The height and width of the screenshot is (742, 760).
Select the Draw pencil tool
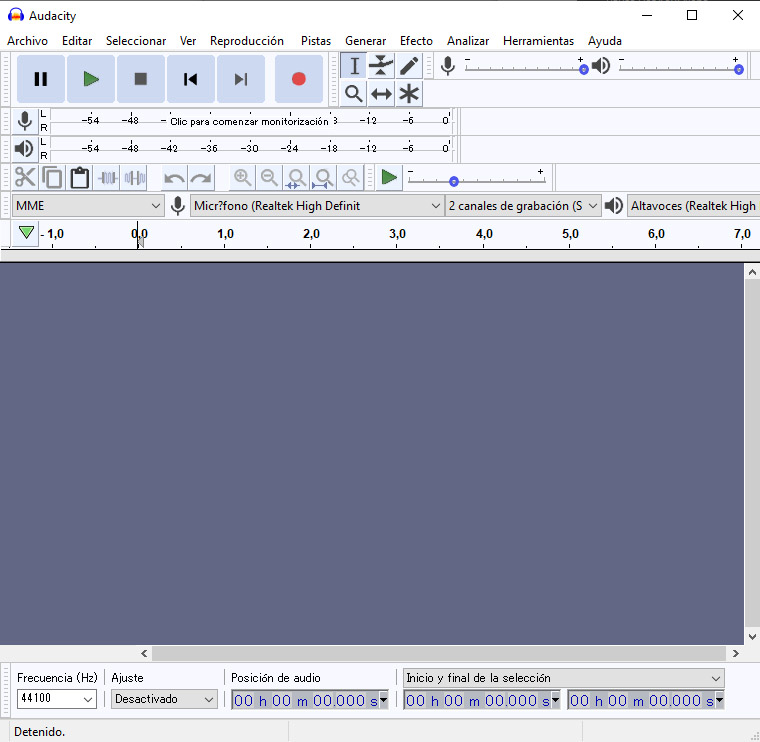coord(409,66)
